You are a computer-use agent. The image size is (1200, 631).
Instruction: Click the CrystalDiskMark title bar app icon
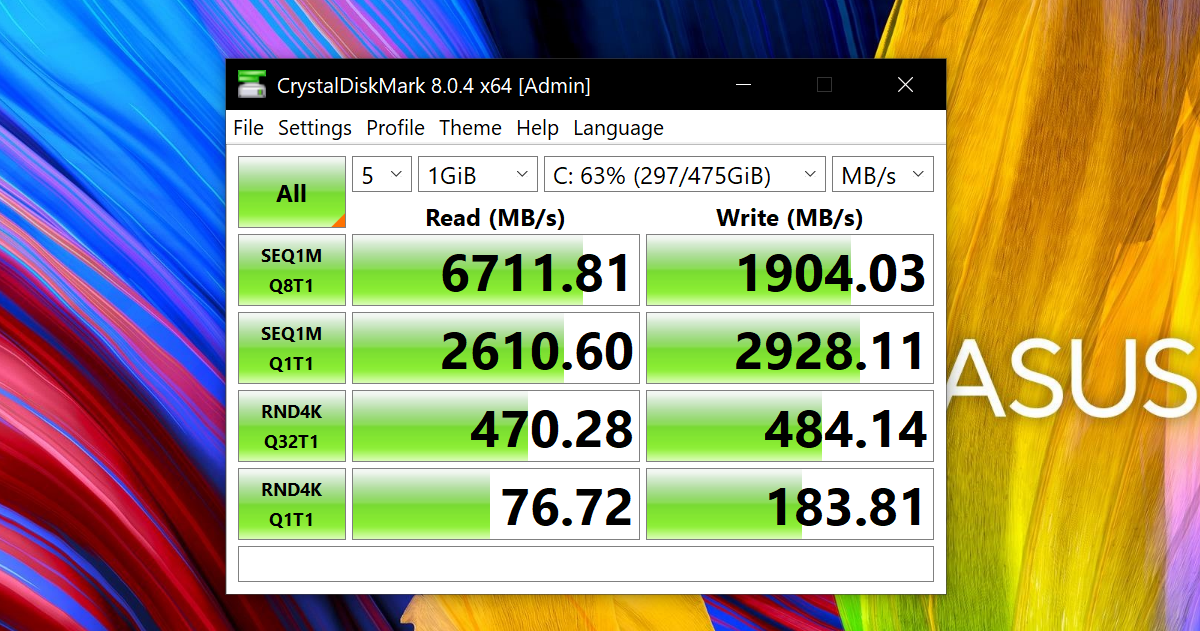coord(252,85)
